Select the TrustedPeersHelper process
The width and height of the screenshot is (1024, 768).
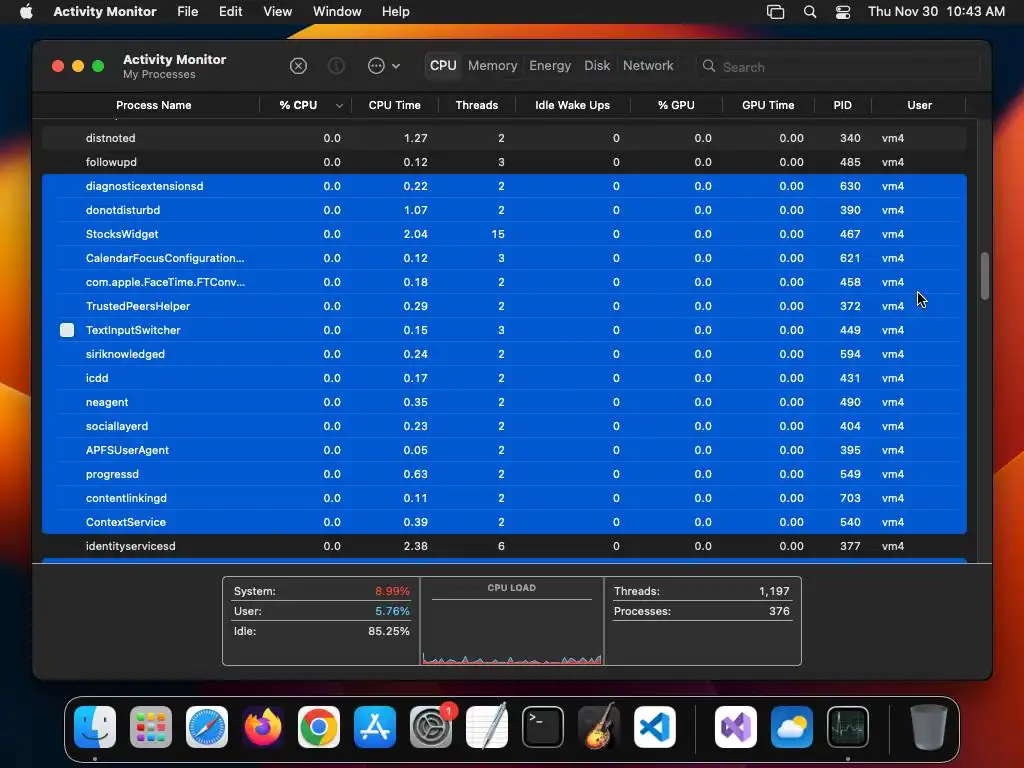click(x=504, y=306)
